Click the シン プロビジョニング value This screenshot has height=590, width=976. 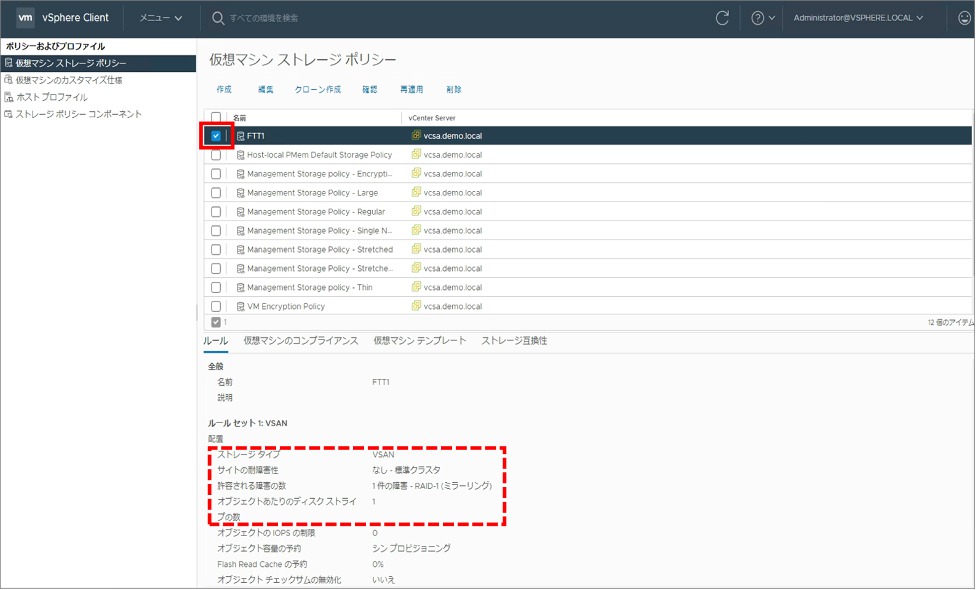(411, 549)
